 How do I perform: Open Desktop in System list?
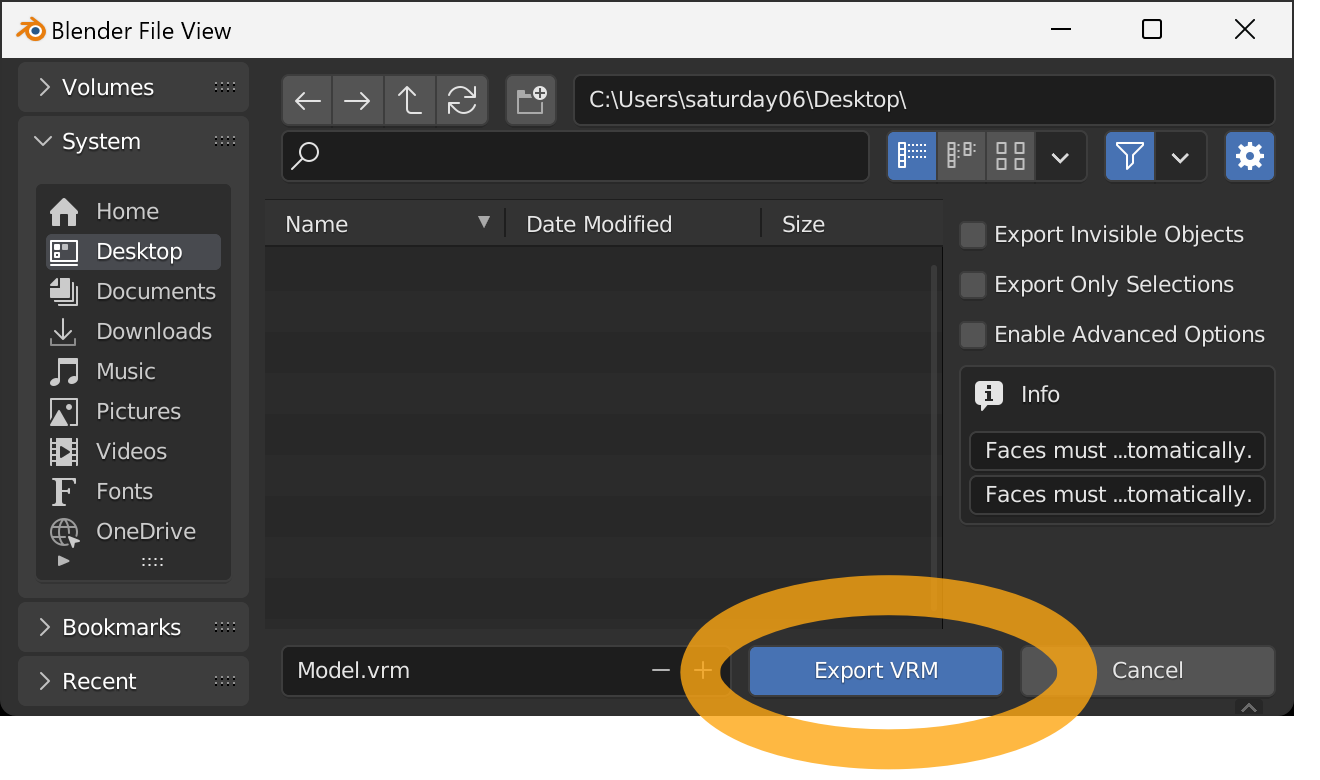coord(134,251)
